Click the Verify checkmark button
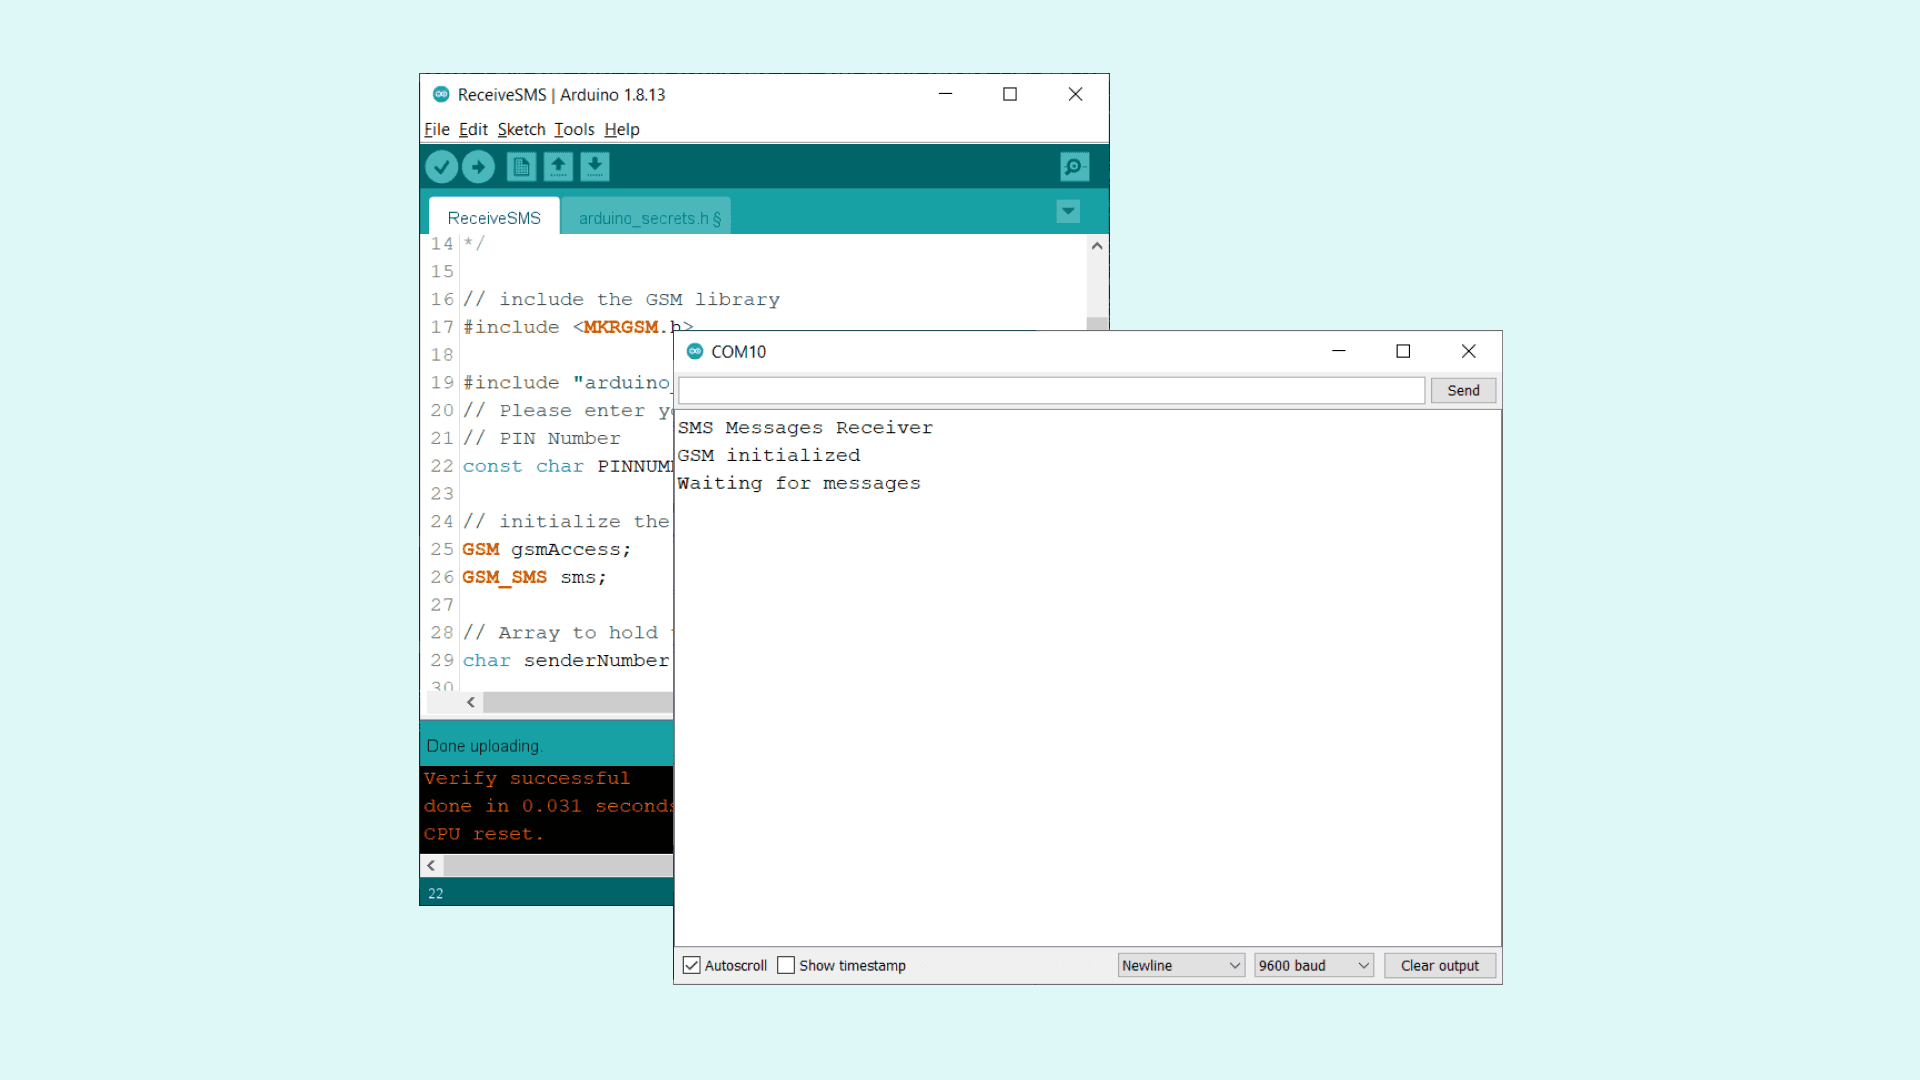Image resolution: width=1920 pixels, height=1080 pixels. pos(441,167)
